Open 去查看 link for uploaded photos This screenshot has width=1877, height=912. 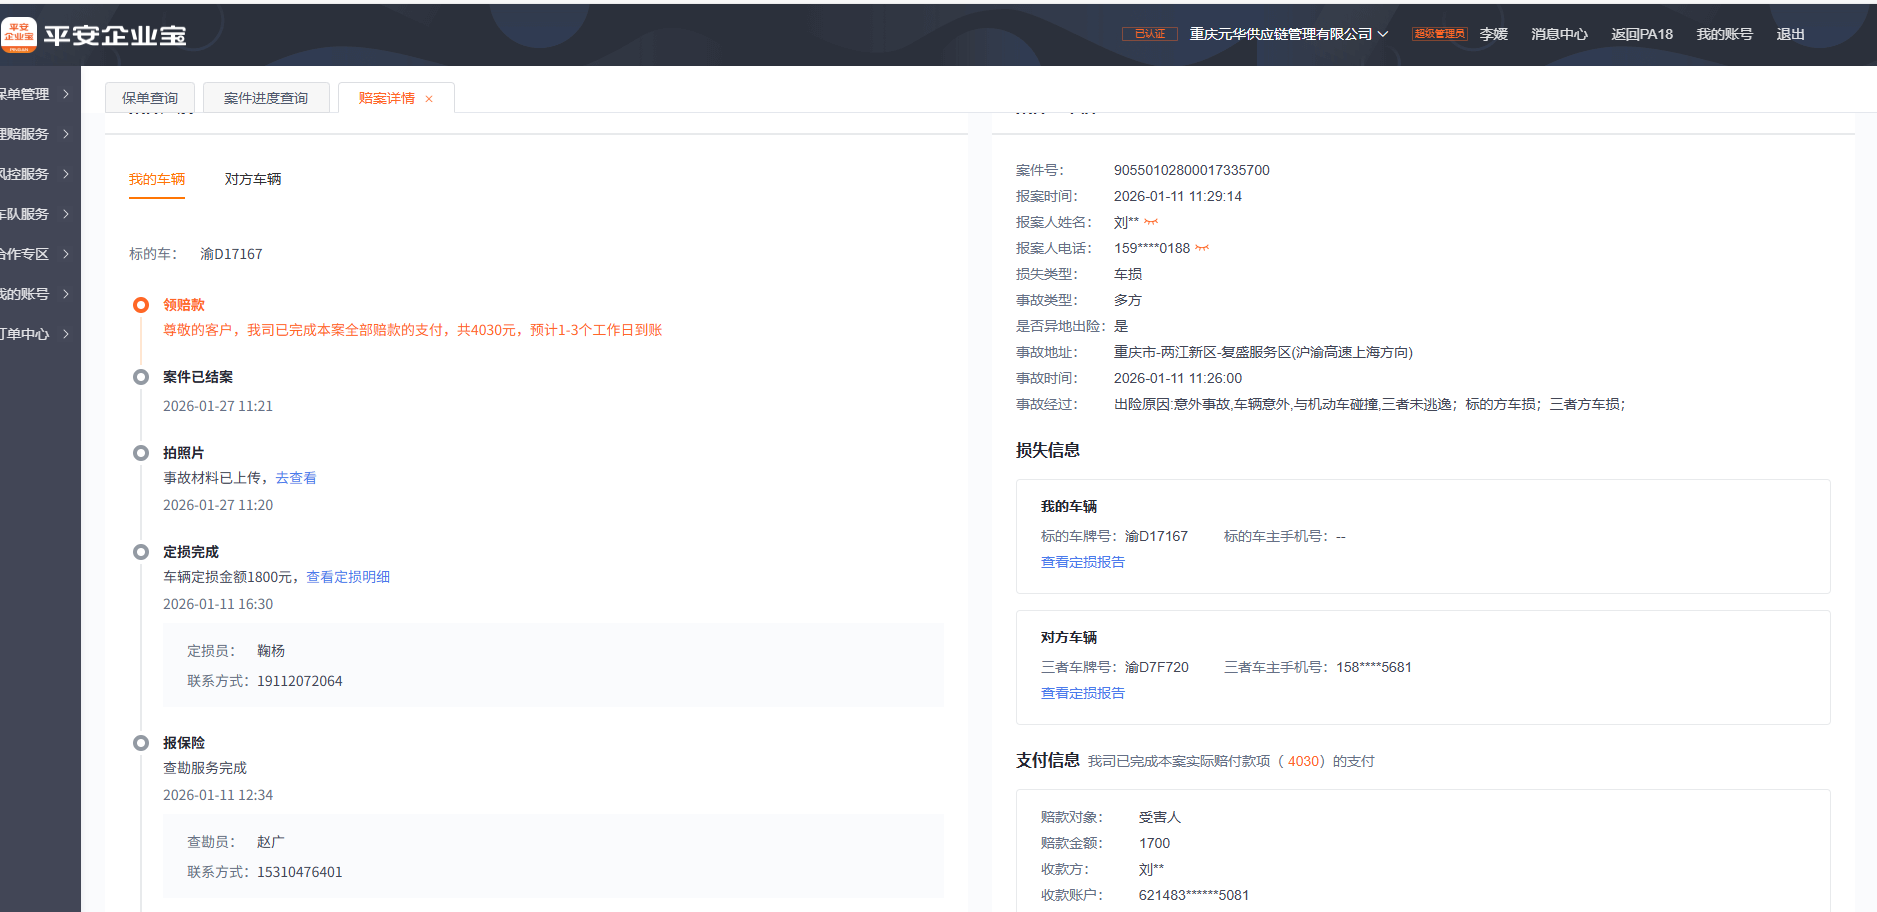(x=296, y=478)
